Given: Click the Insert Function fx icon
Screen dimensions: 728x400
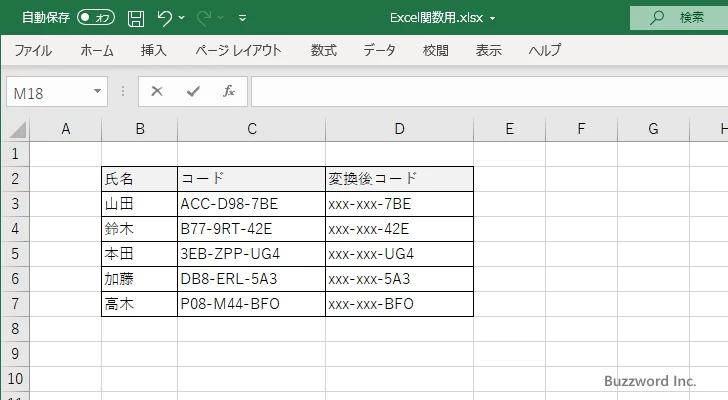Looking at the screenshot, I should [228, 91].
